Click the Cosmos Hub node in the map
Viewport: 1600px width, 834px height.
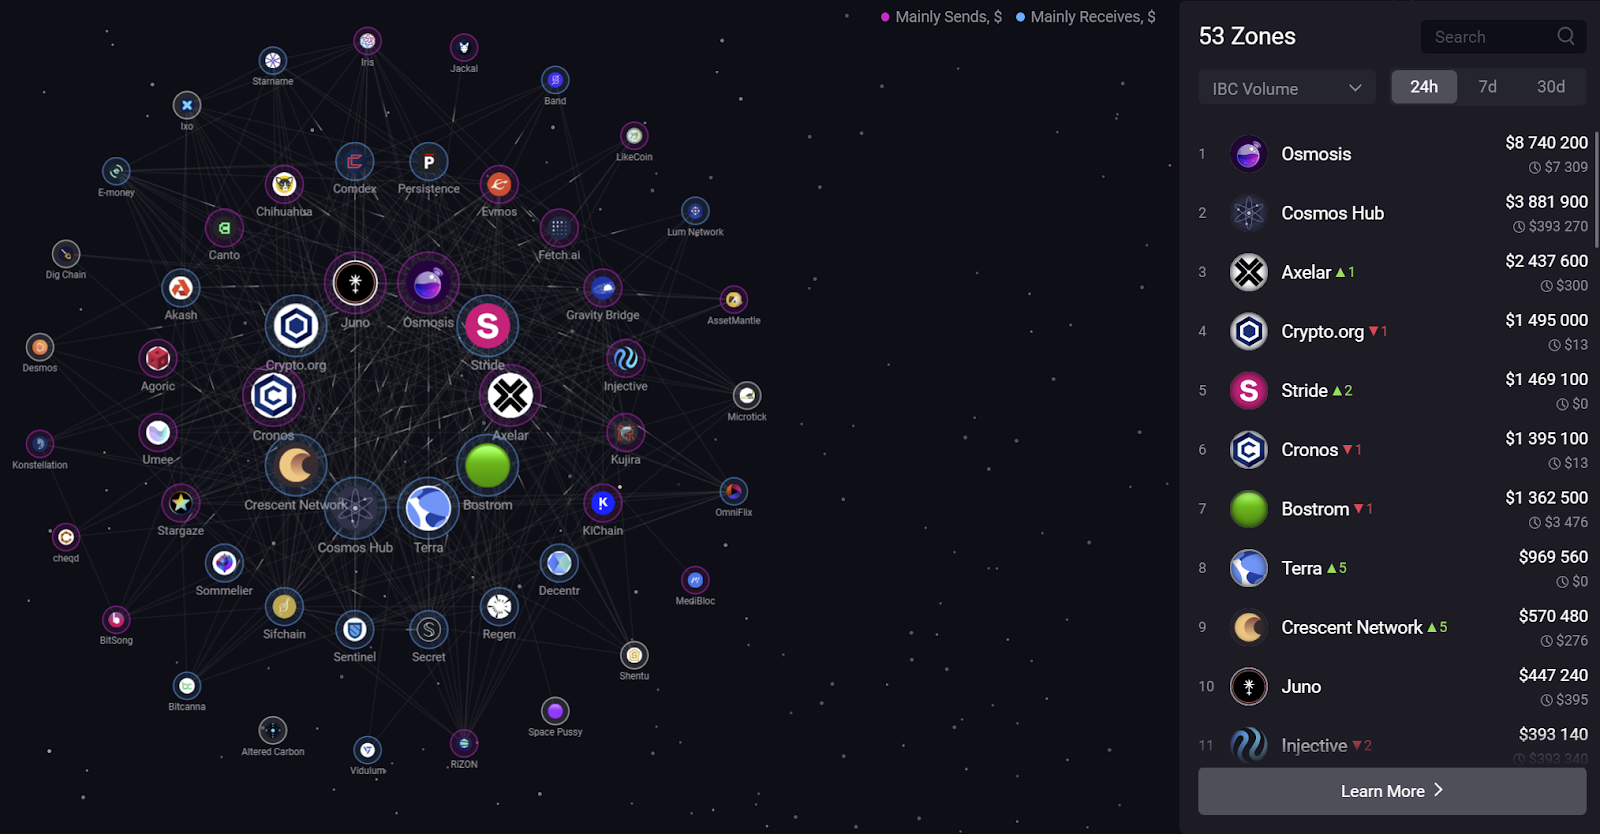pos(355,508)
